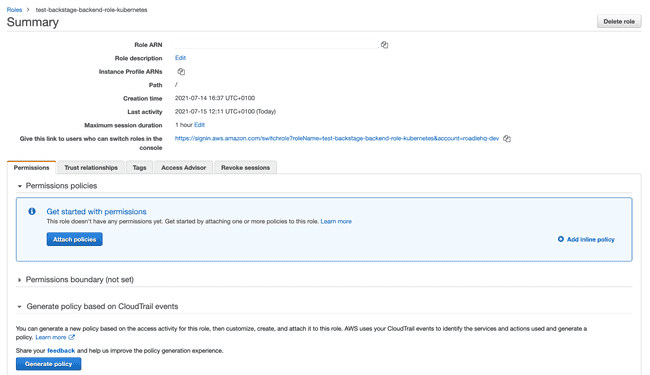The image size is (650, 375).
Task: Click the Summary page heading
Action: pos(33,22)
